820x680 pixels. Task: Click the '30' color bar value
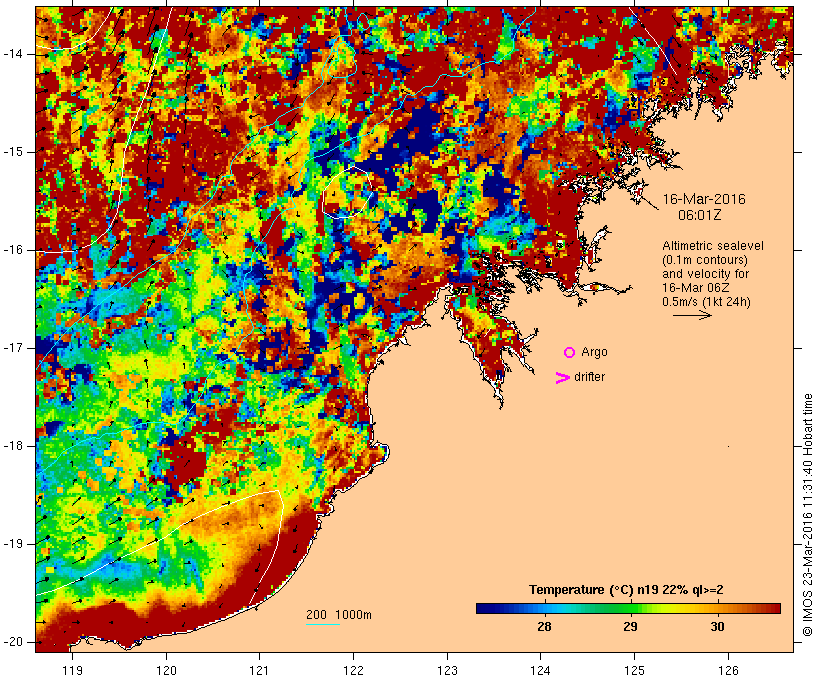(x=718, y=627)
